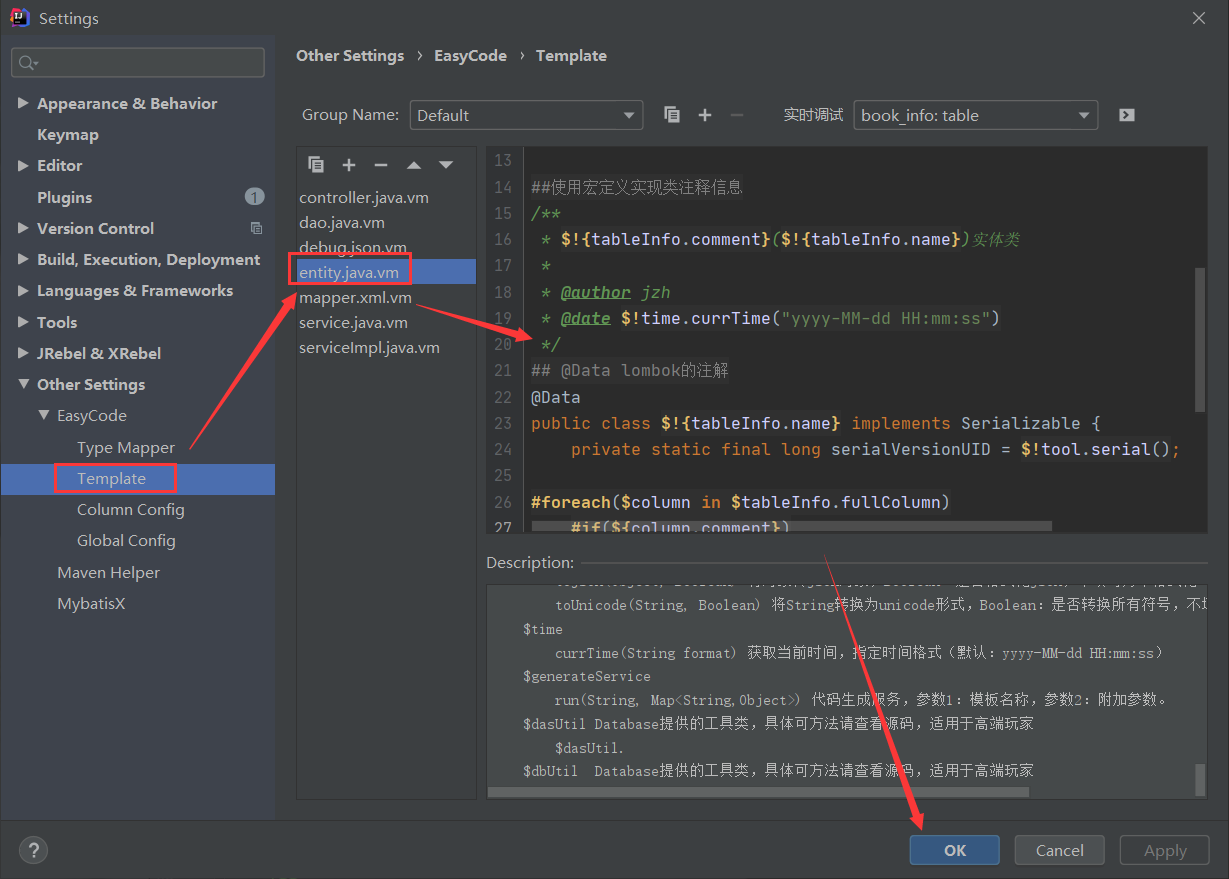Expand the Editor section
This screenshot has width=1229, height=879.
23,166
